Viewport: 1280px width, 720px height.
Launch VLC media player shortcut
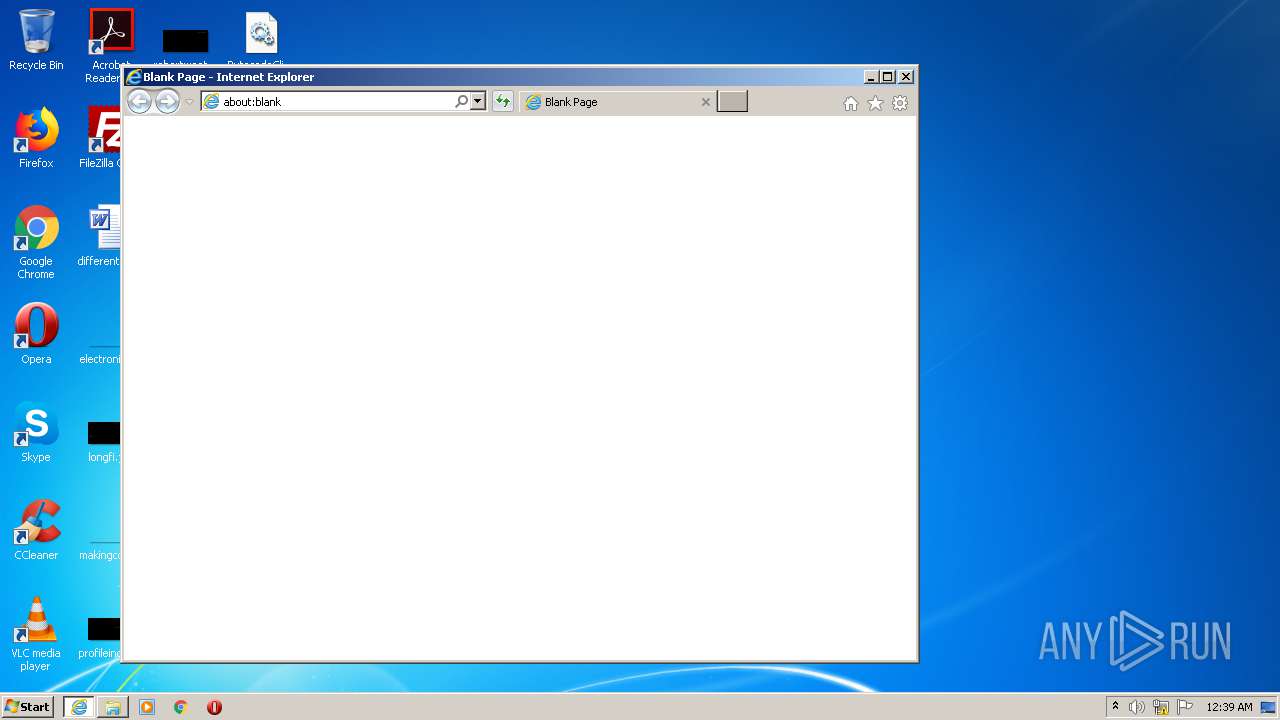pyautogui.click(x=36, y=634)
